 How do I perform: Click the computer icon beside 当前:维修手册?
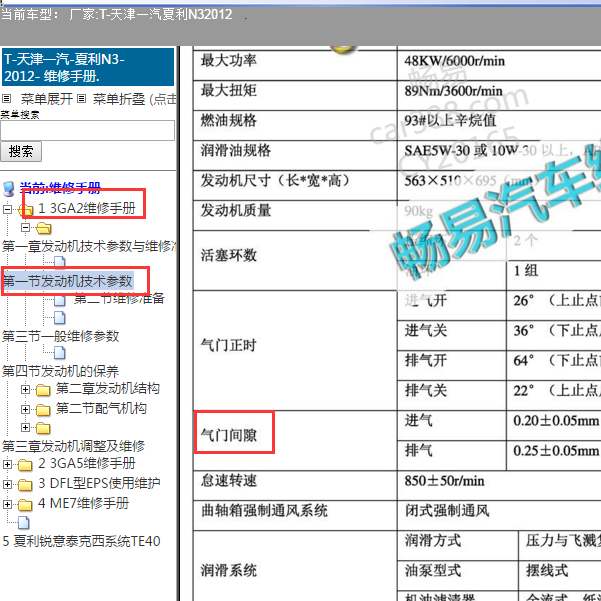tap(8, 189)
